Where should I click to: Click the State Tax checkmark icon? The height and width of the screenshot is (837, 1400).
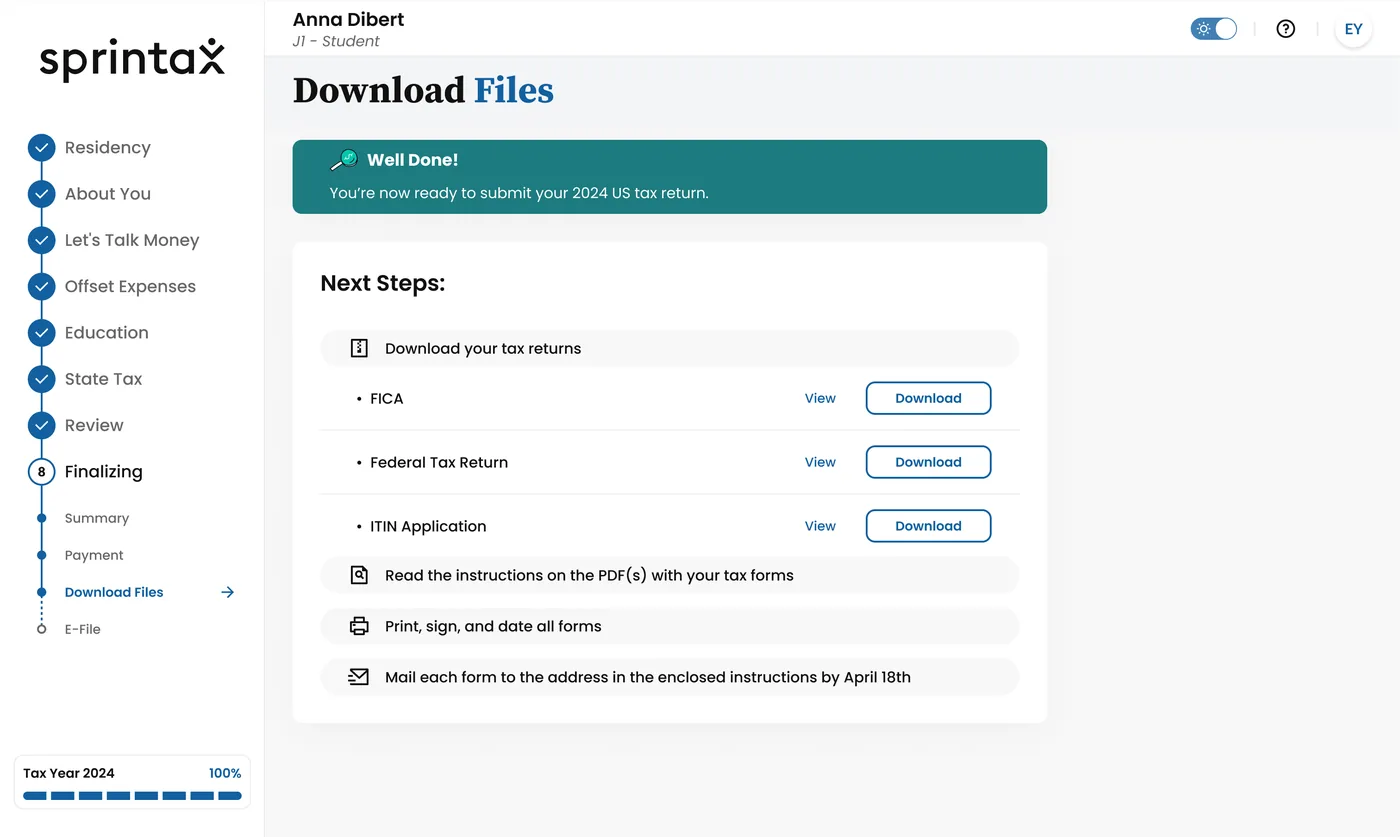(41, 379)
